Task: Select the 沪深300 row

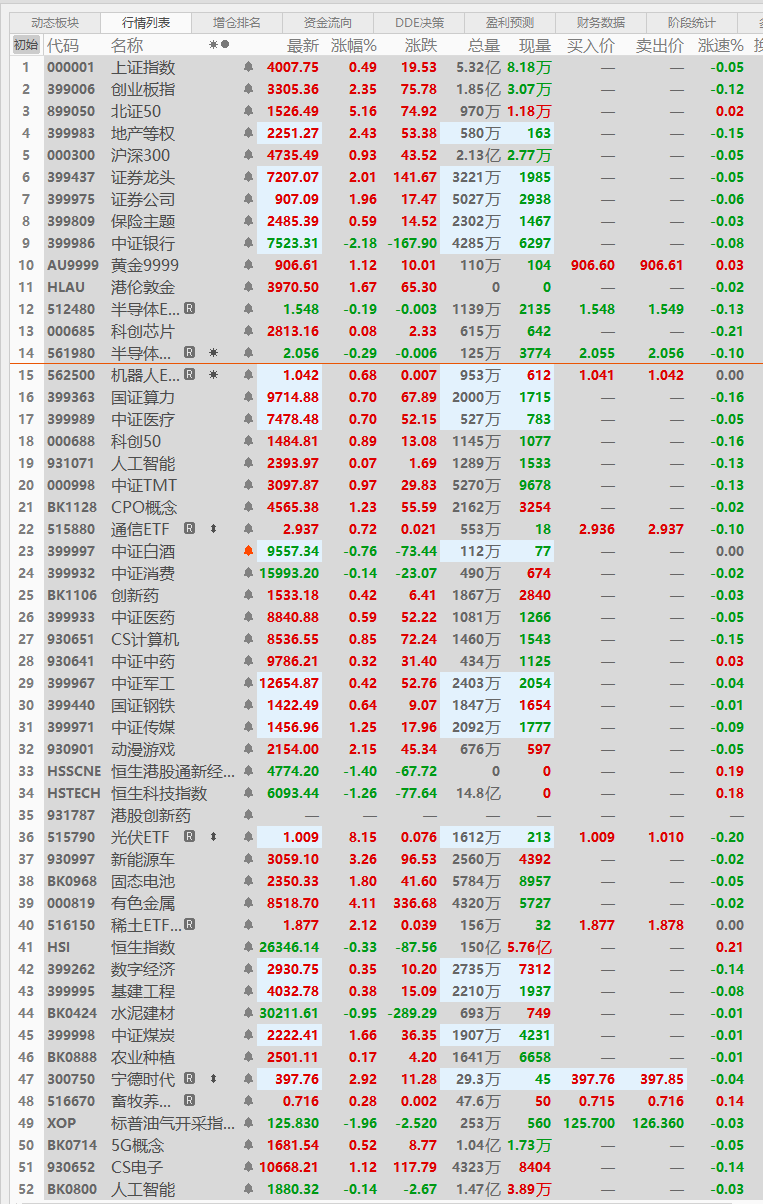Action: coord(140,155)
